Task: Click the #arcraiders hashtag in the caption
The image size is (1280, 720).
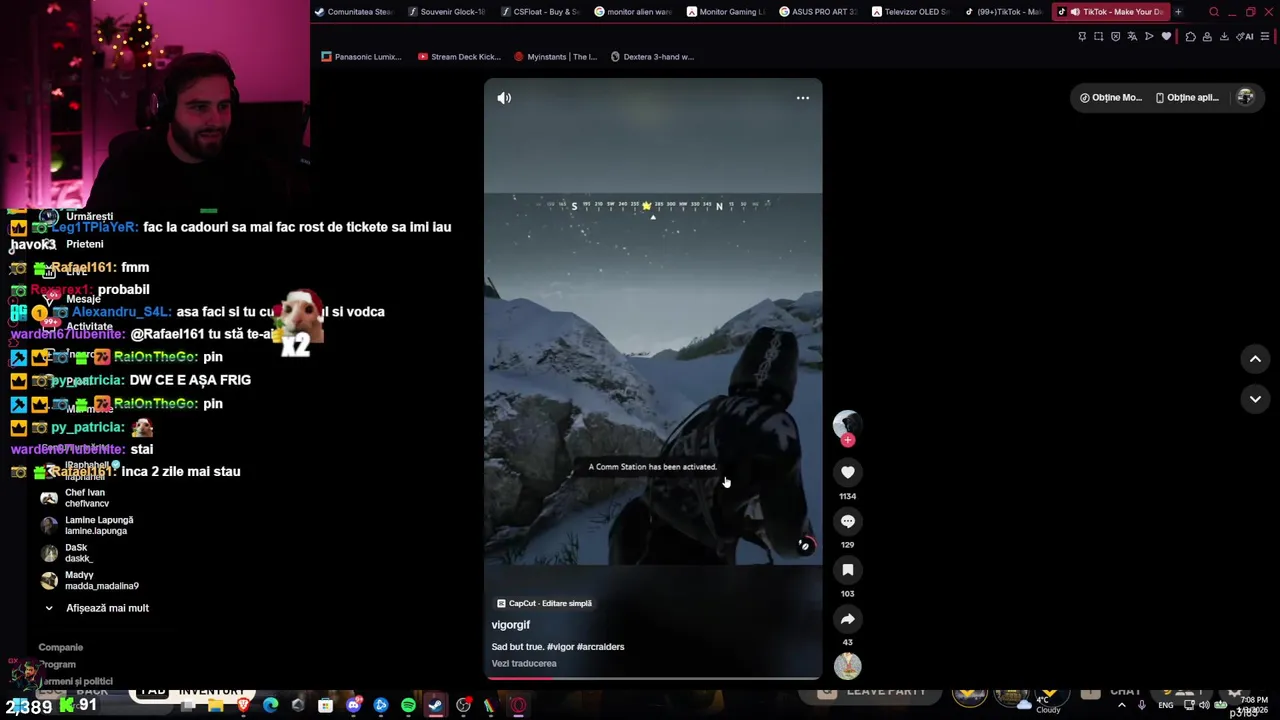Action: click(x=600, y=647)
